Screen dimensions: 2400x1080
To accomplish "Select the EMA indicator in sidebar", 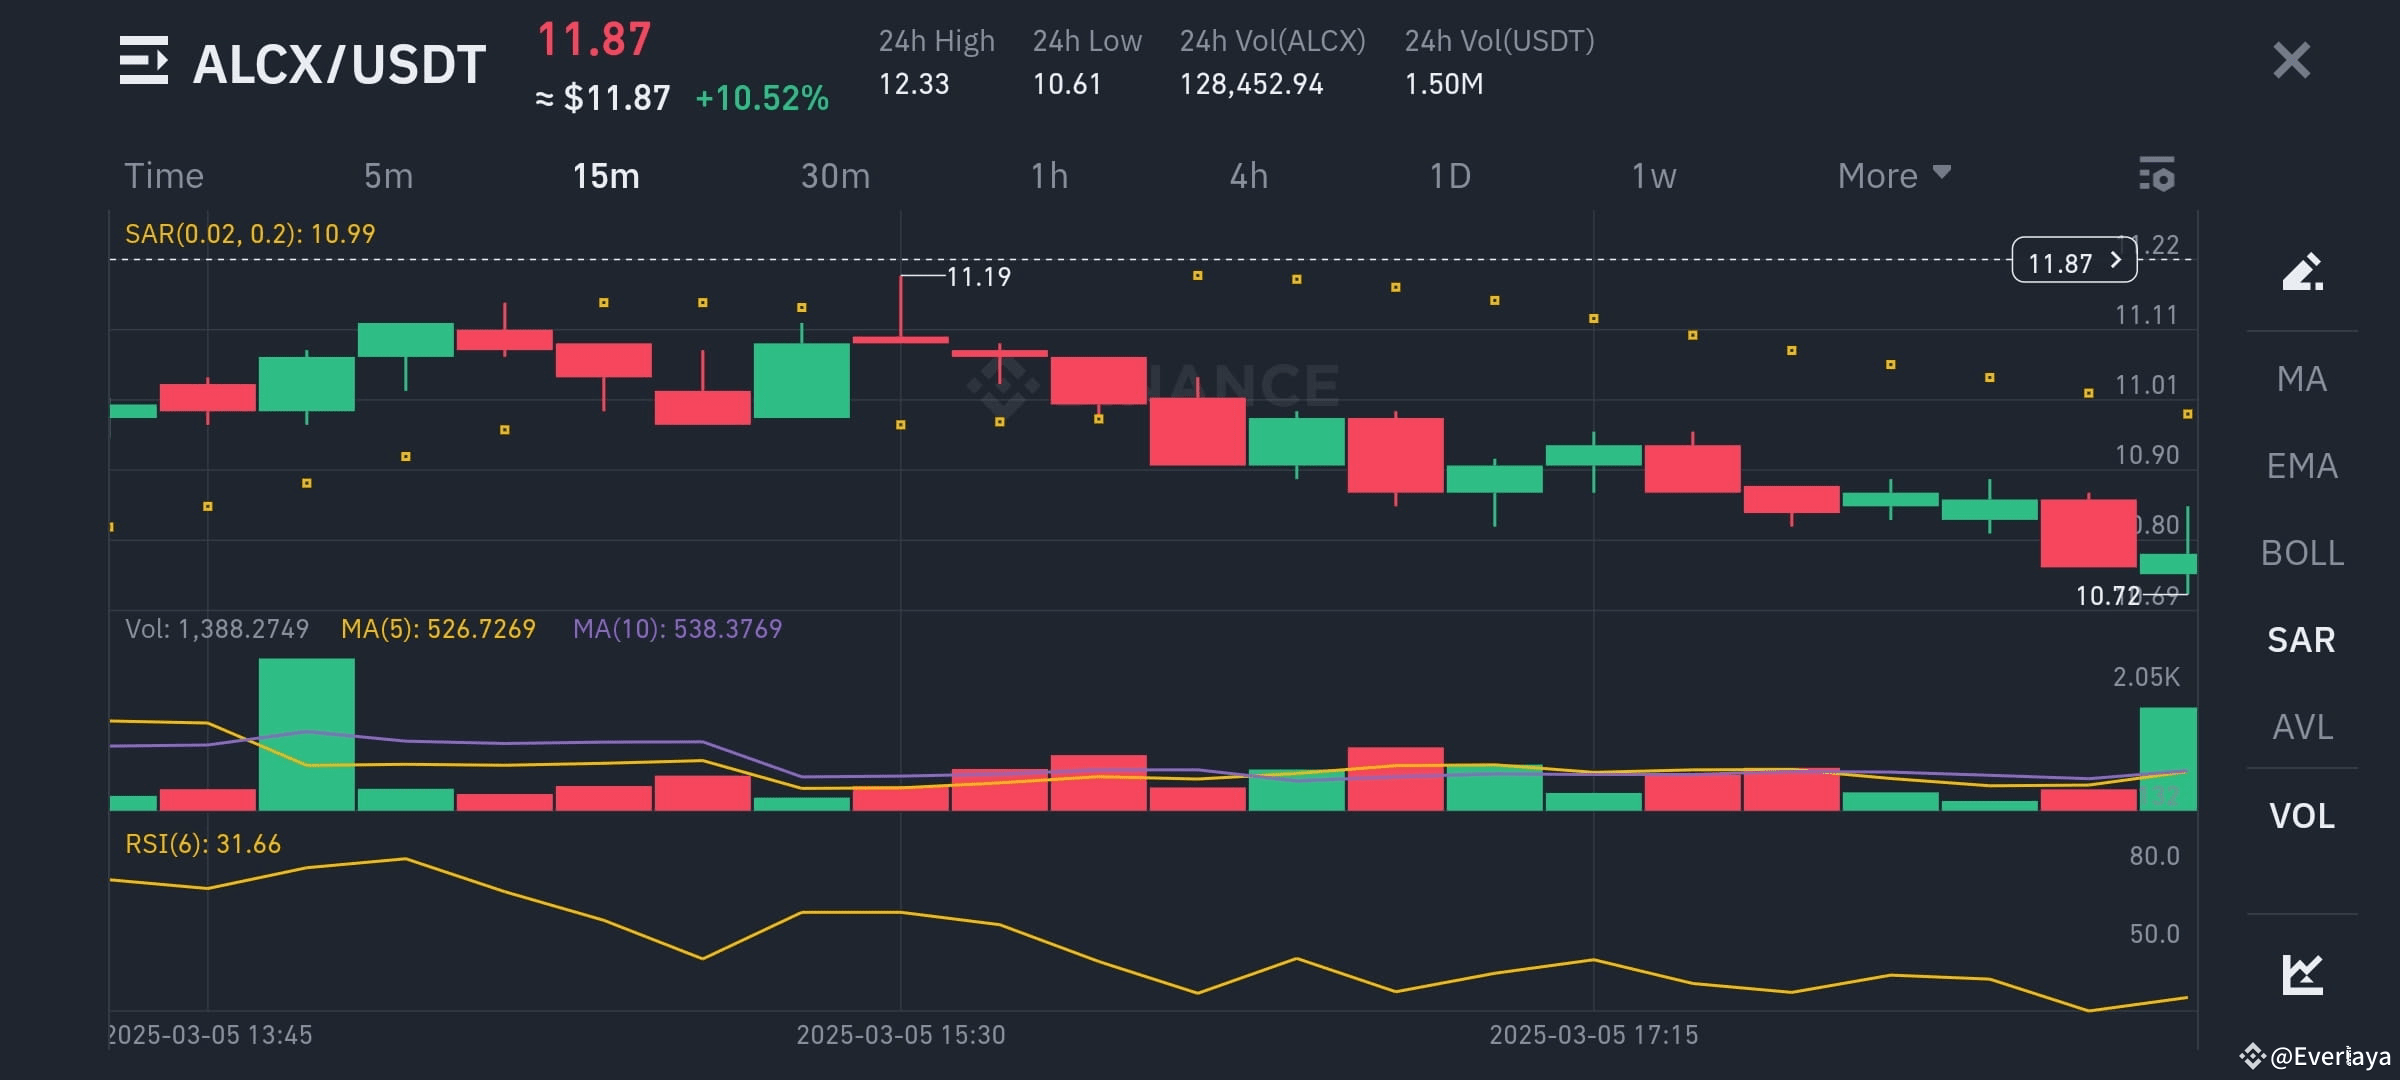I will click(2303, 465).
